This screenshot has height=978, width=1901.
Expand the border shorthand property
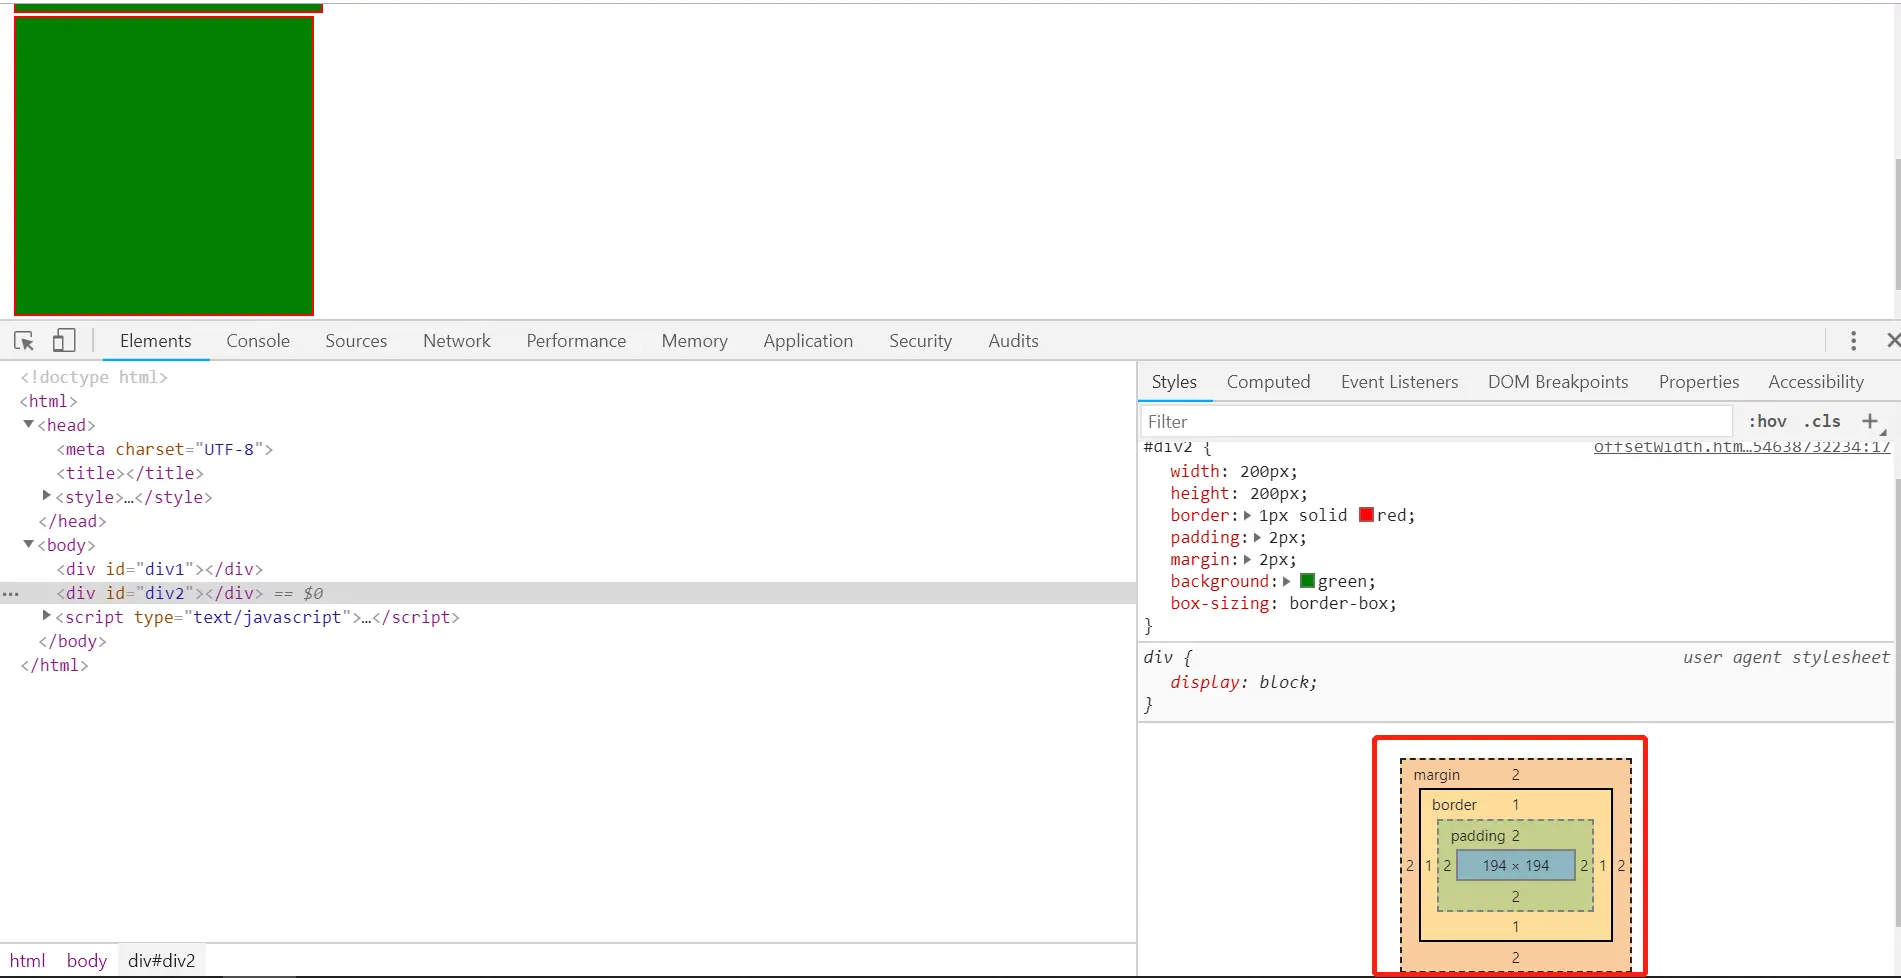[x=1247, y=516]
